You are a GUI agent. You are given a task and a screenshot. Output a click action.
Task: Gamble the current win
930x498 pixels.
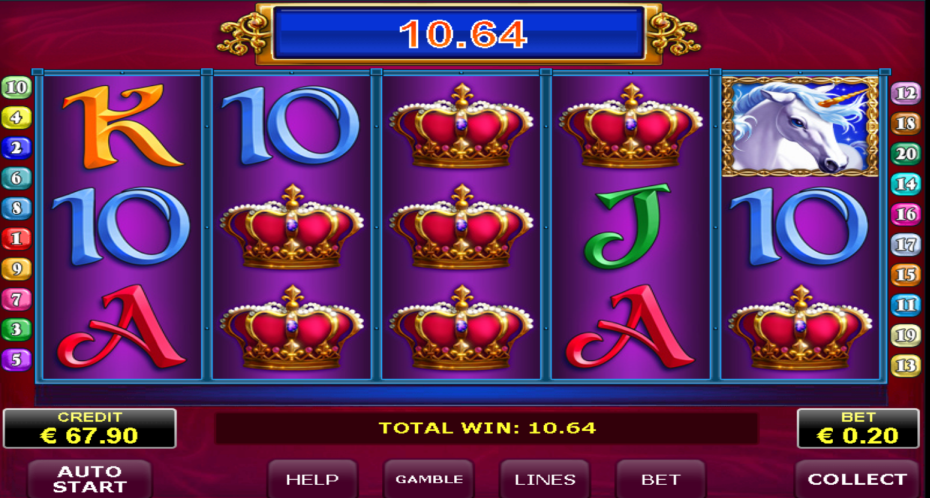(429, 479)
